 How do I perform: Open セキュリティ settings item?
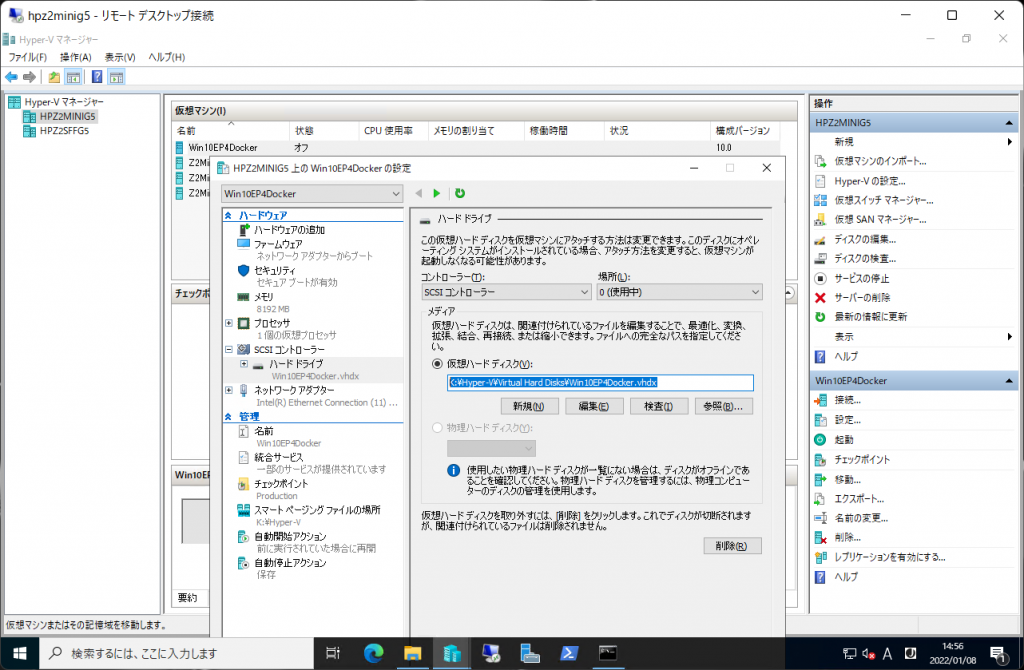tap(274, 270)
